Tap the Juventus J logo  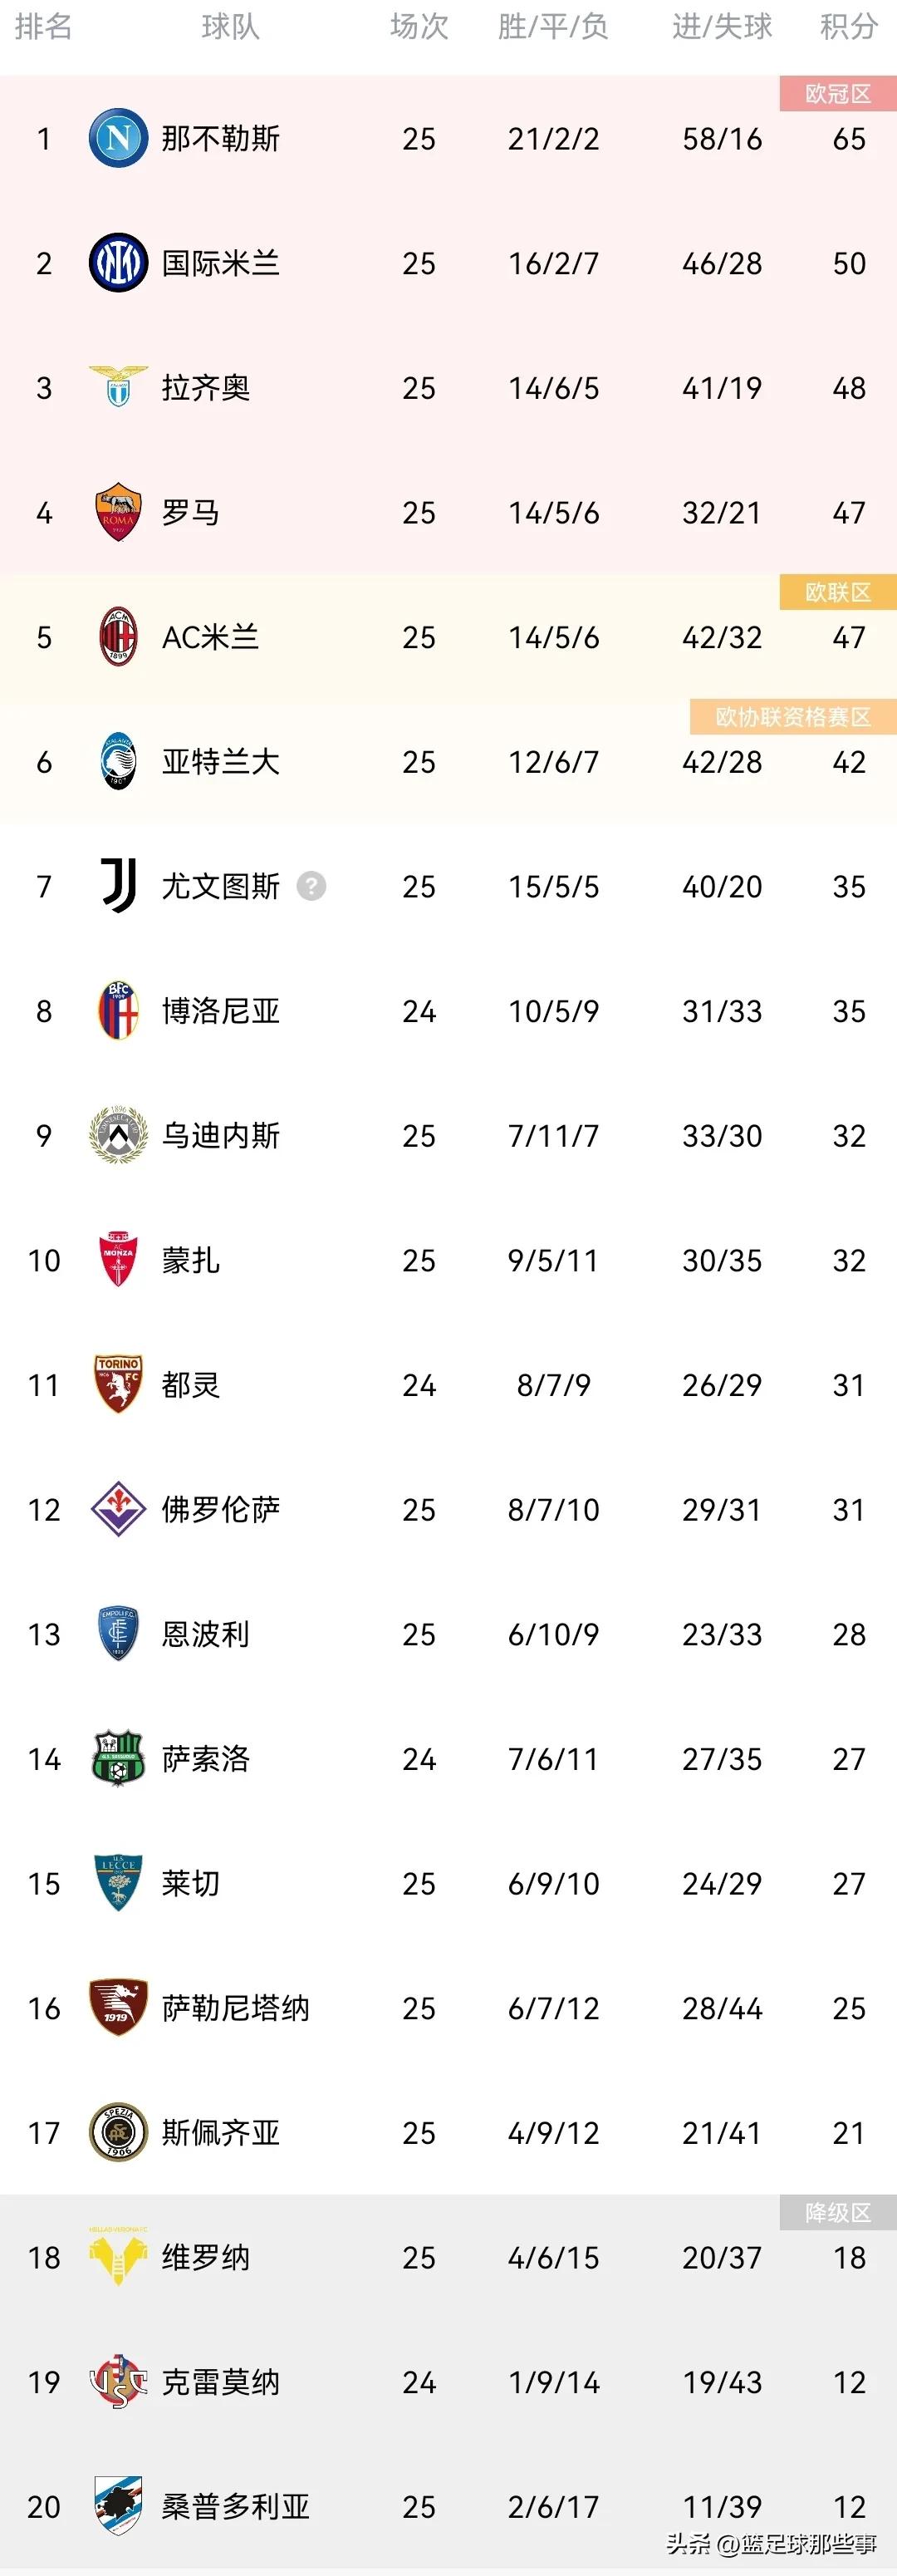118,886
